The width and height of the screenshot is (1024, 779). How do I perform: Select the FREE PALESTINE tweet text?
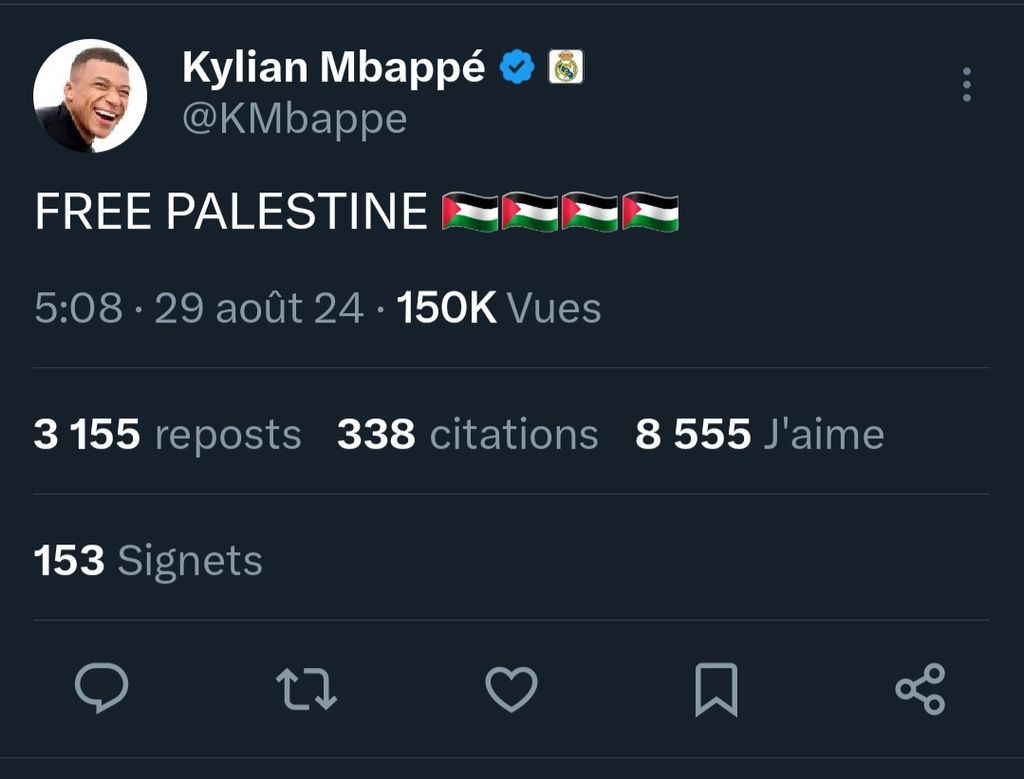pos(231,212)
